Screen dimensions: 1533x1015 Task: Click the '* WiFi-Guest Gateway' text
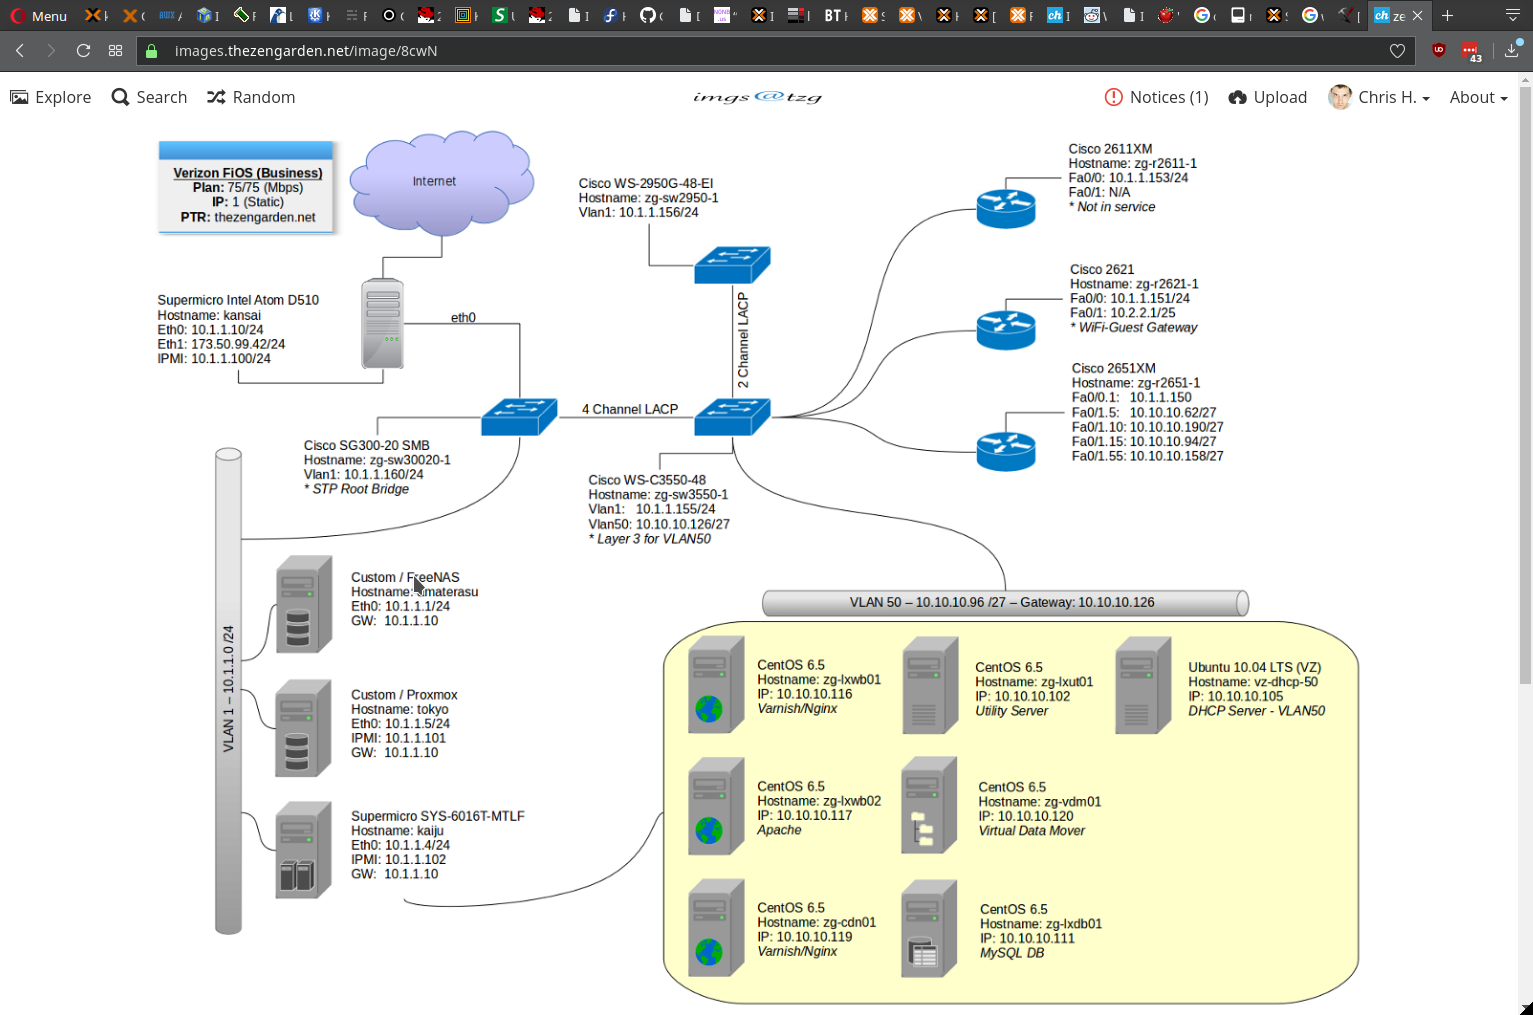1133,327
